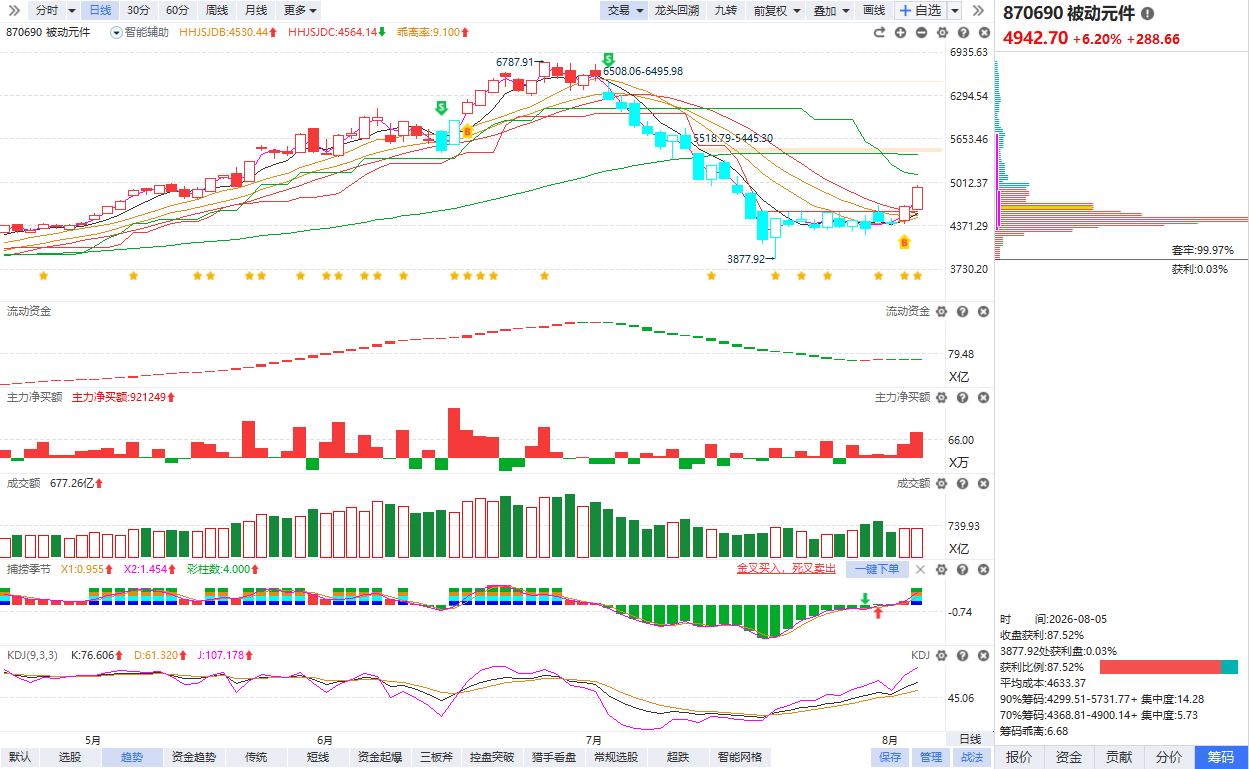Collapse left panel with double-chevron icon
Screen dimensions: 1249x769
[14, 10]
